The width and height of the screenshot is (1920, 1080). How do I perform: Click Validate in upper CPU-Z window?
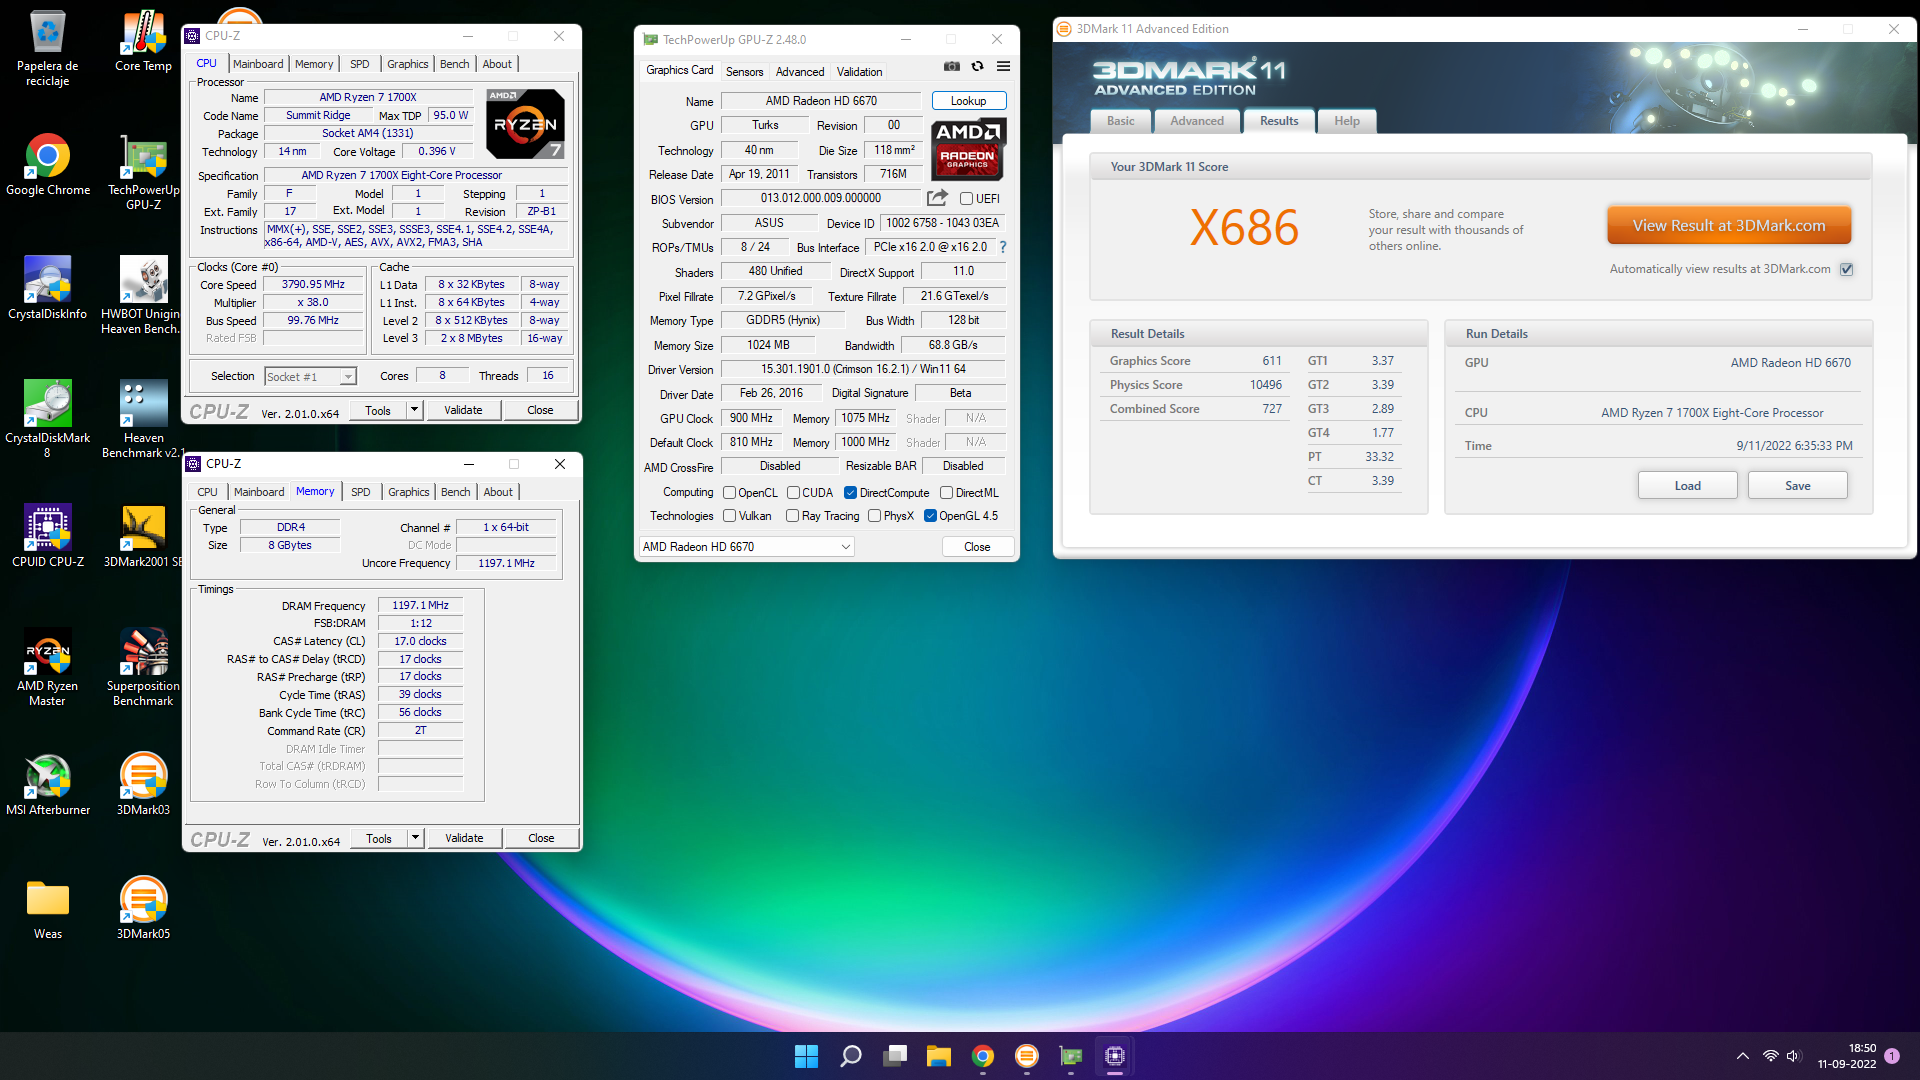click(463, 410)
